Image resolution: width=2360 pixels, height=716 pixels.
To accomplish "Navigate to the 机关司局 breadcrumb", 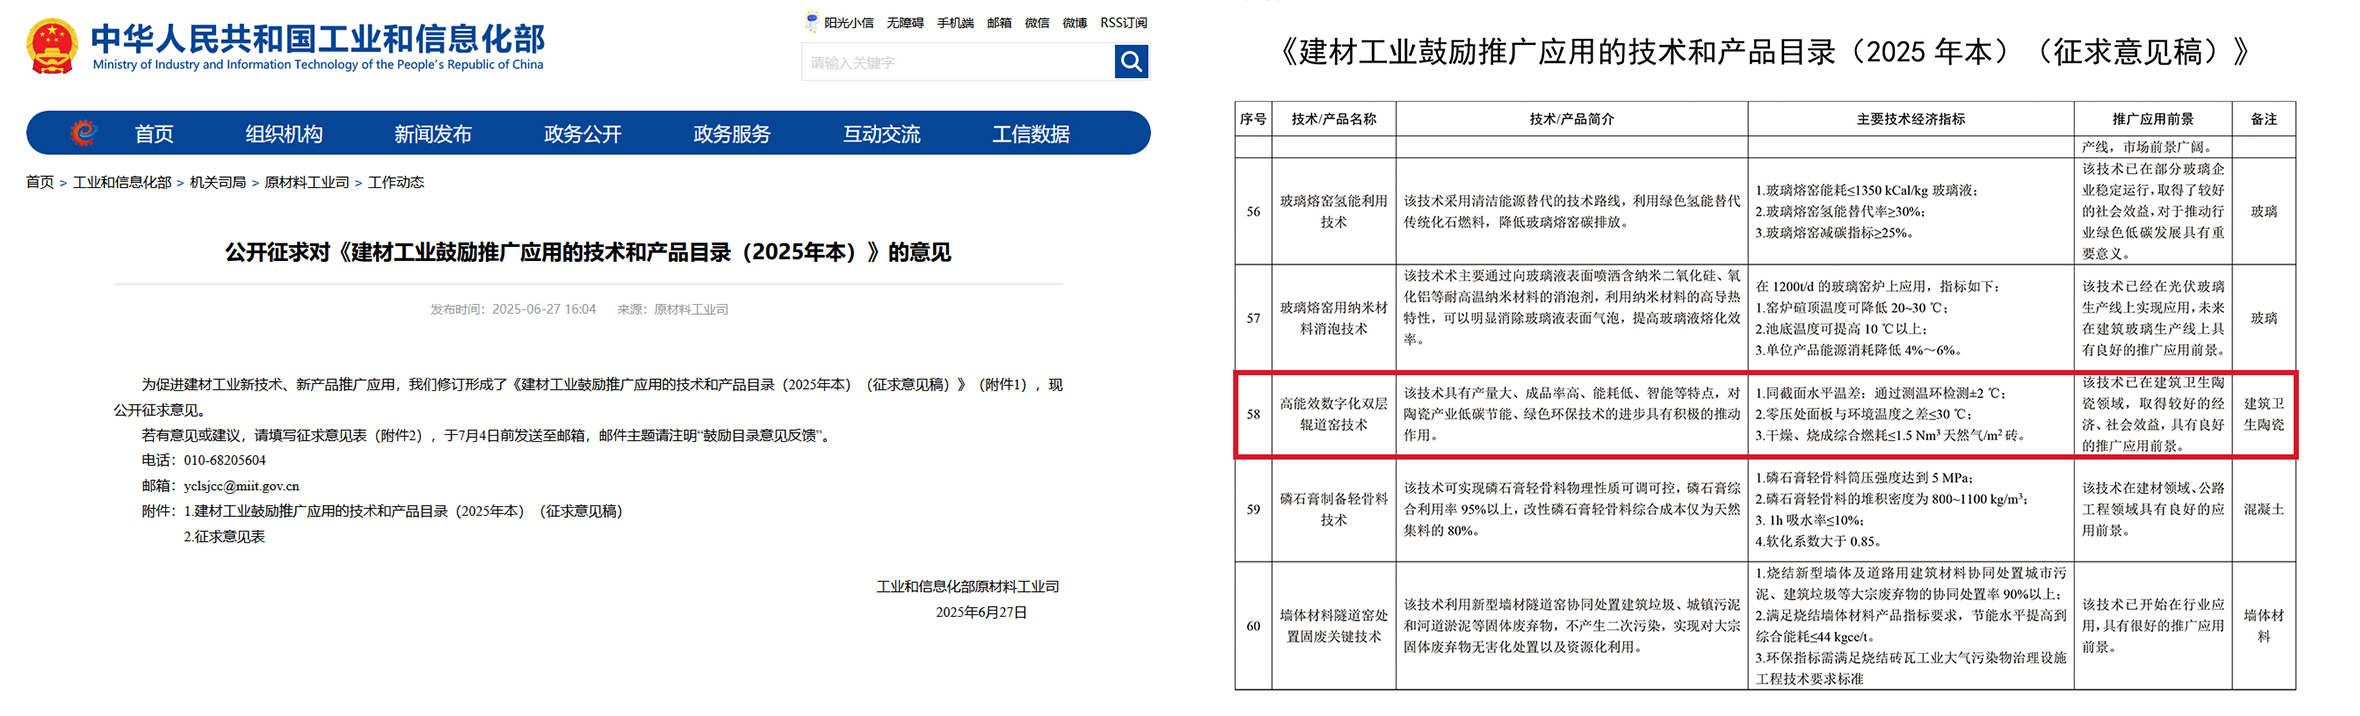I will pos(218,182).
